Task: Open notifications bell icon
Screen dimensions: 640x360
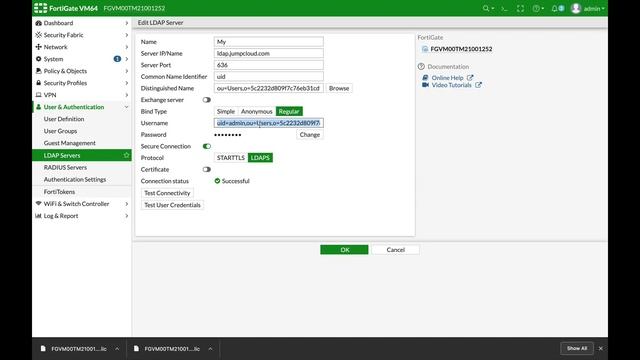Action: pos(554,8)
